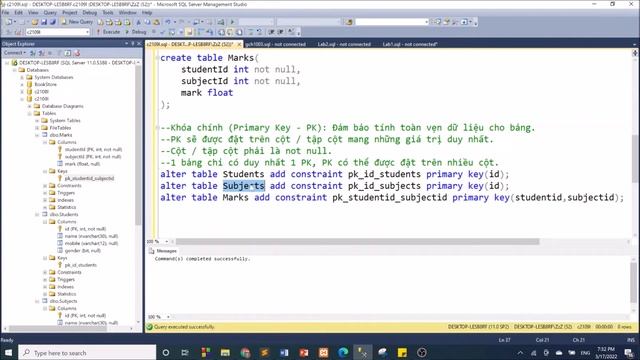Open the Project menu
Screen dimensions: 640x360
(70, 13)
